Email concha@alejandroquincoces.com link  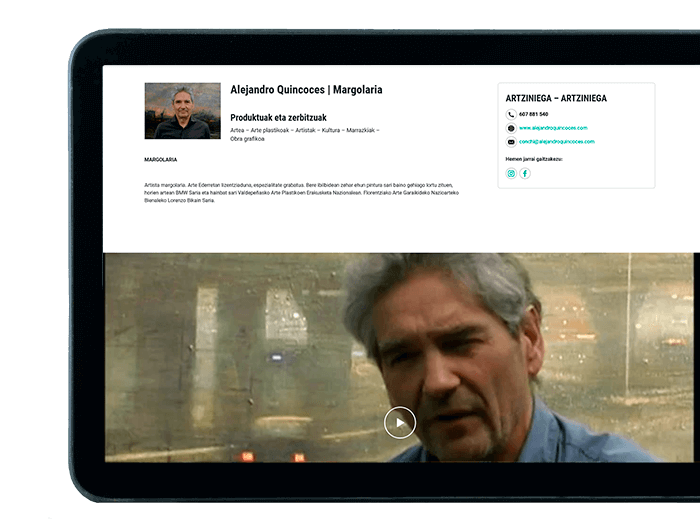pyautogui.click(x=556, y=142)
